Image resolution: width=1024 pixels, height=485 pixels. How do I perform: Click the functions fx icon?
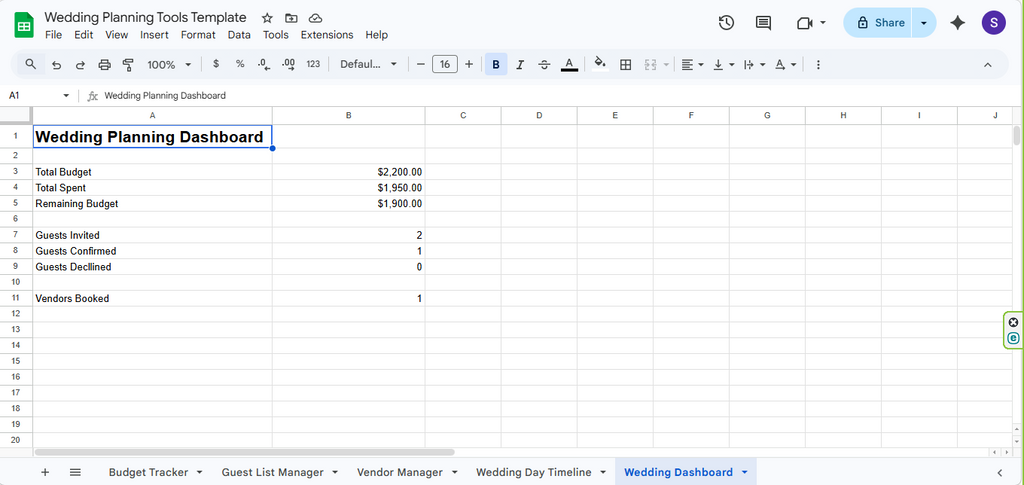(93, 95)
